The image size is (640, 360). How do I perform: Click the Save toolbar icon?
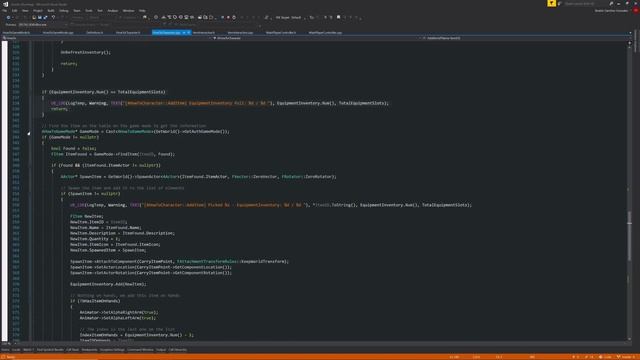click(x=40, y=18)
